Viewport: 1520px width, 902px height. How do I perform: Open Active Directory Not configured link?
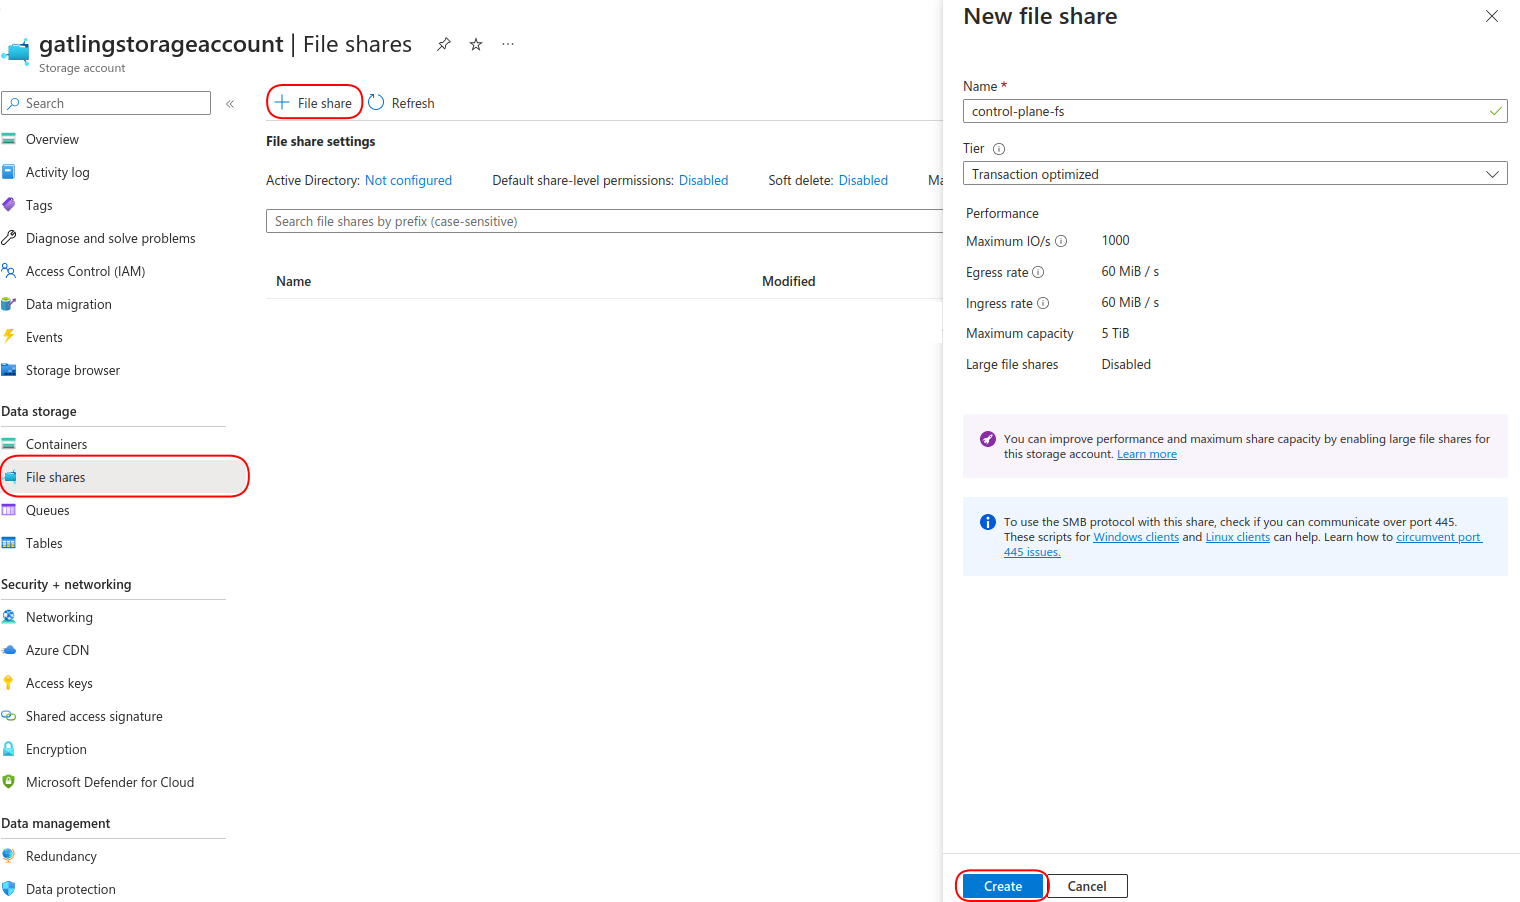click(408, 181)
